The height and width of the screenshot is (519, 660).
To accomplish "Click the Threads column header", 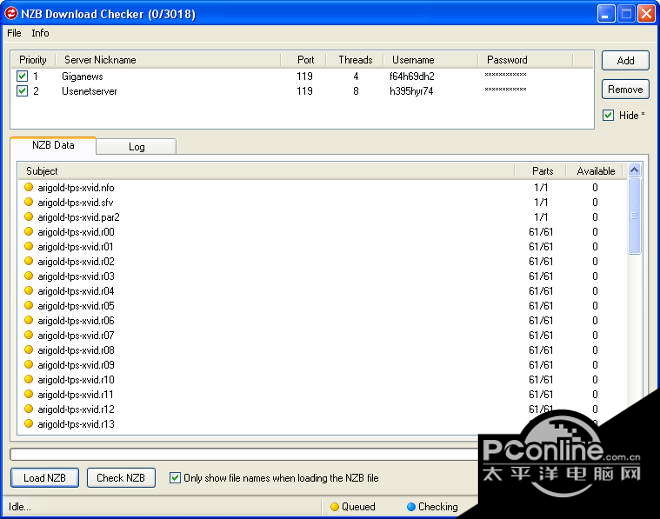I will point(355,60).
